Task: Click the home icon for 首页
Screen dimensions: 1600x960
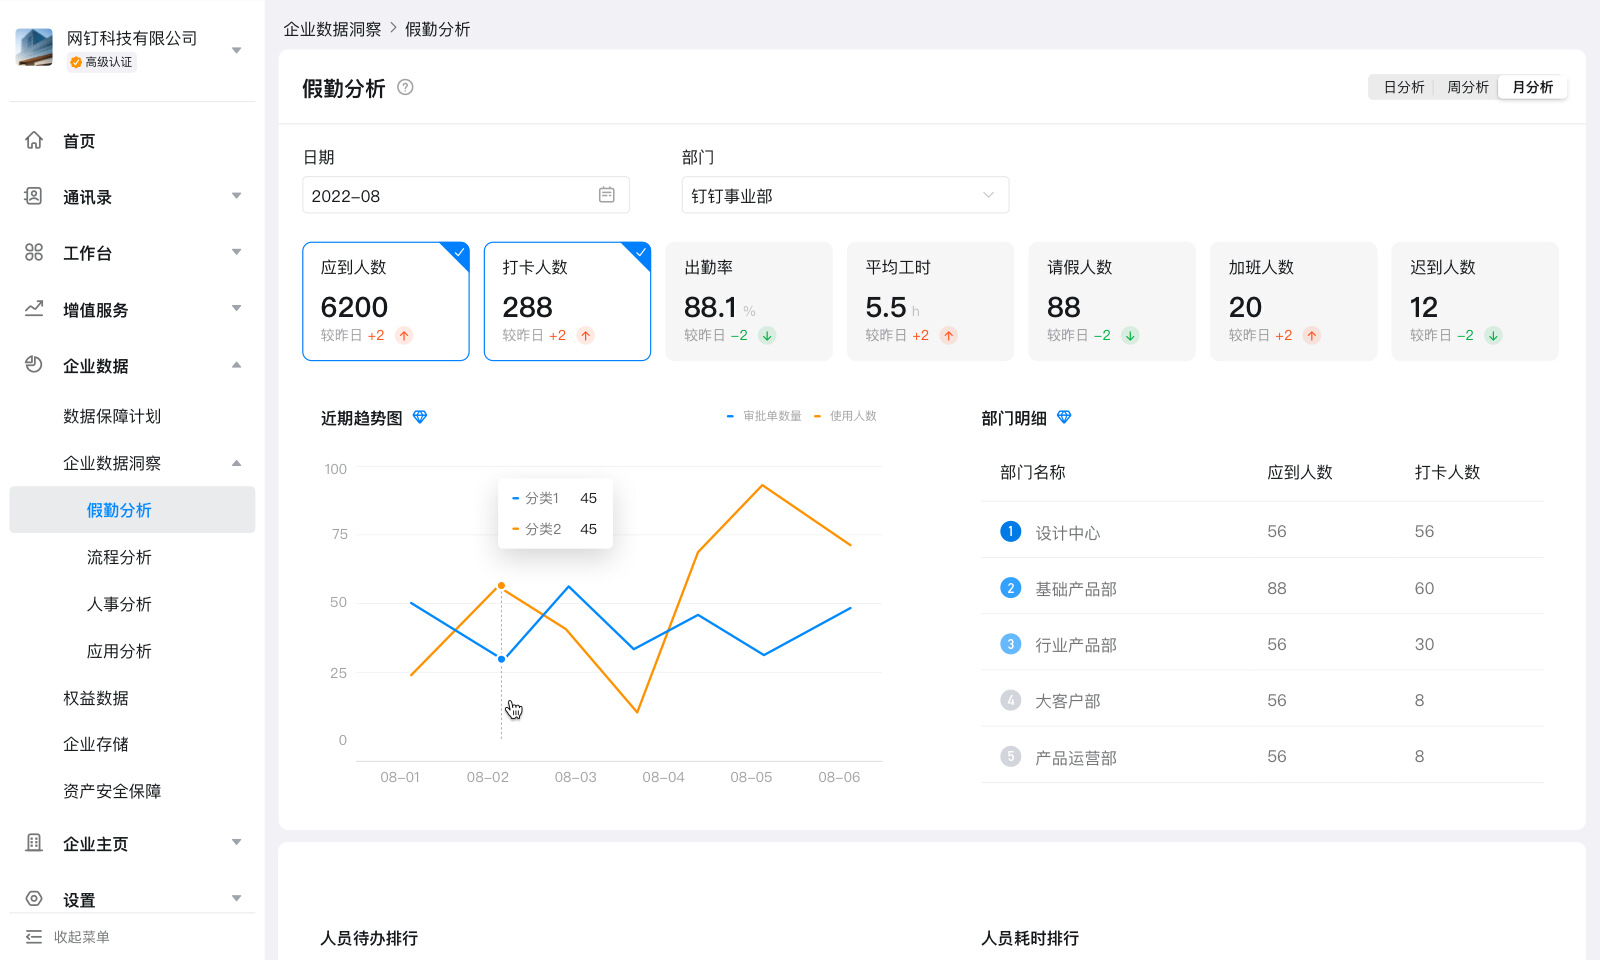Action: point(34,141)
